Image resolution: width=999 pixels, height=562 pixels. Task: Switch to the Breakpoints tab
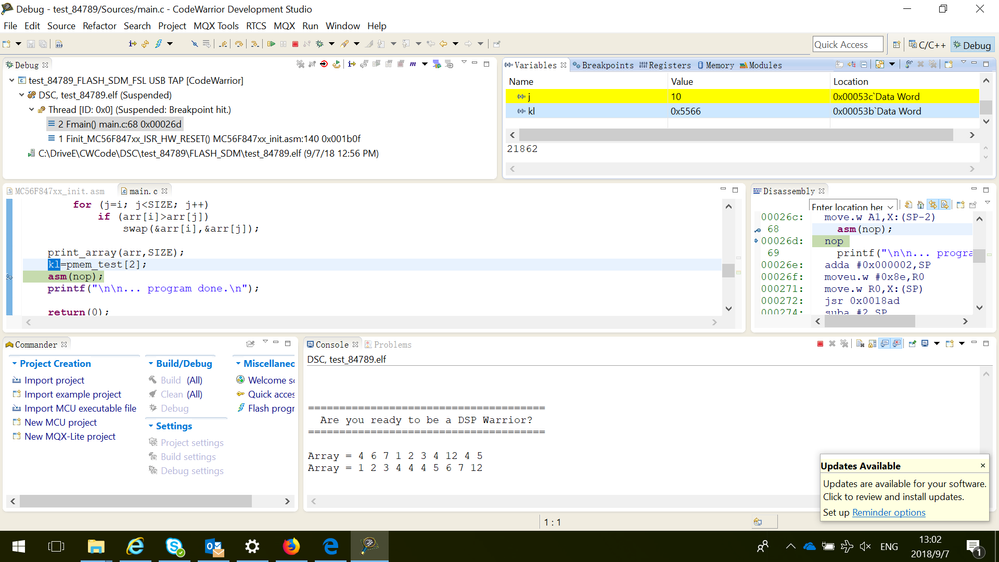[x=603, y=65]
